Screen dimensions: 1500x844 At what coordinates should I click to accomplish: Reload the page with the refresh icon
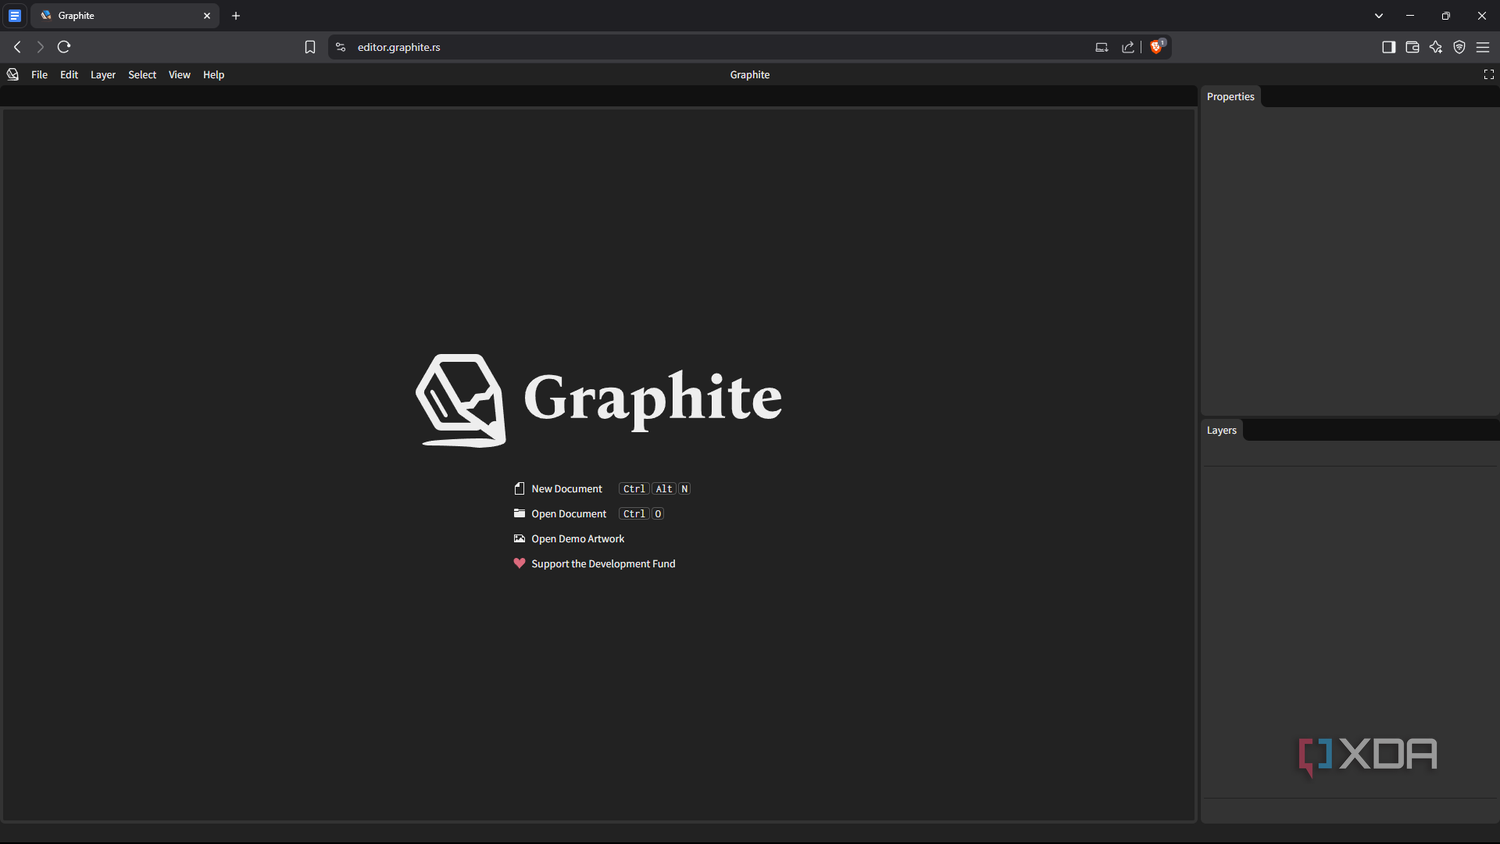[x=64, y=47]
